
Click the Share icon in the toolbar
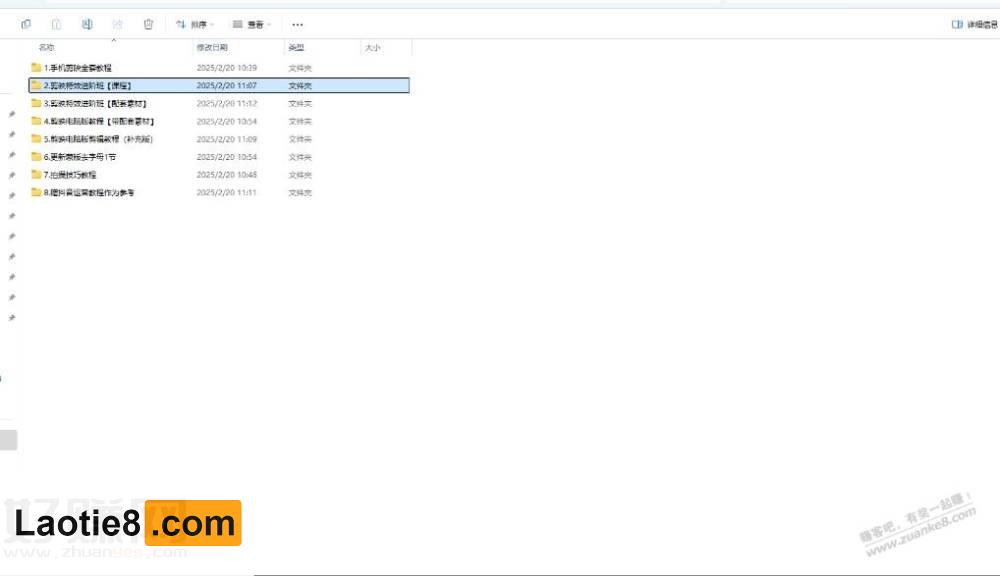(x=118, y=24)
